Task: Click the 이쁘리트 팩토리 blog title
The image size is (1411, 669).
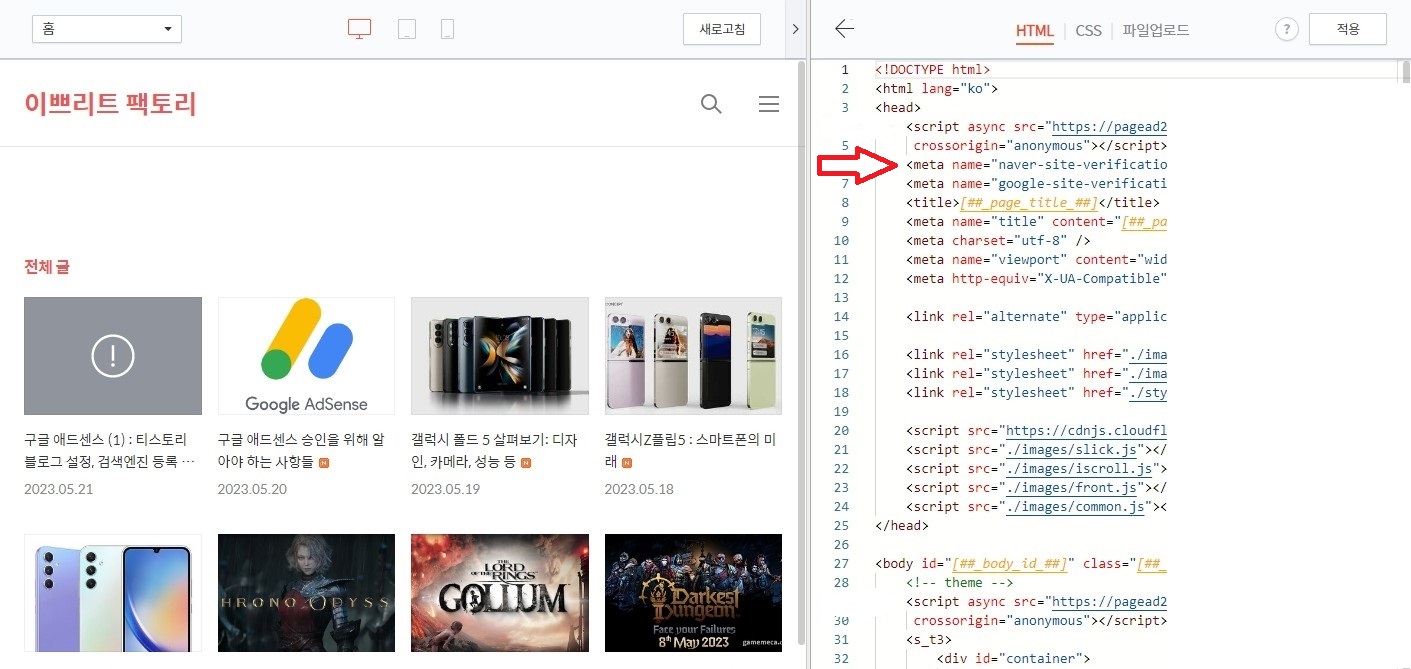Action: coord(110,104)
